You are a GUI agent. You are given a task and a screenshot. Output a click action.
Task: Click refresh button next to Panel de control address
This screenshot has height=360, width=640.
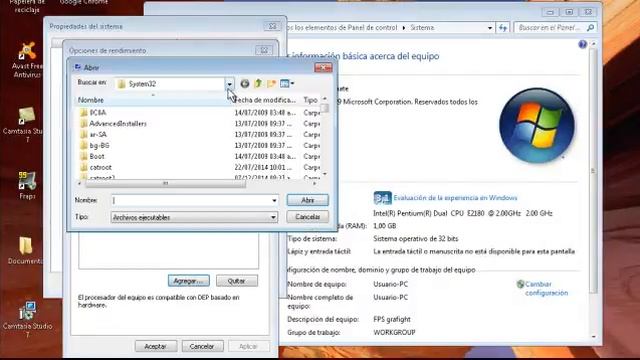pyautogui.click(x=503, y=28)
